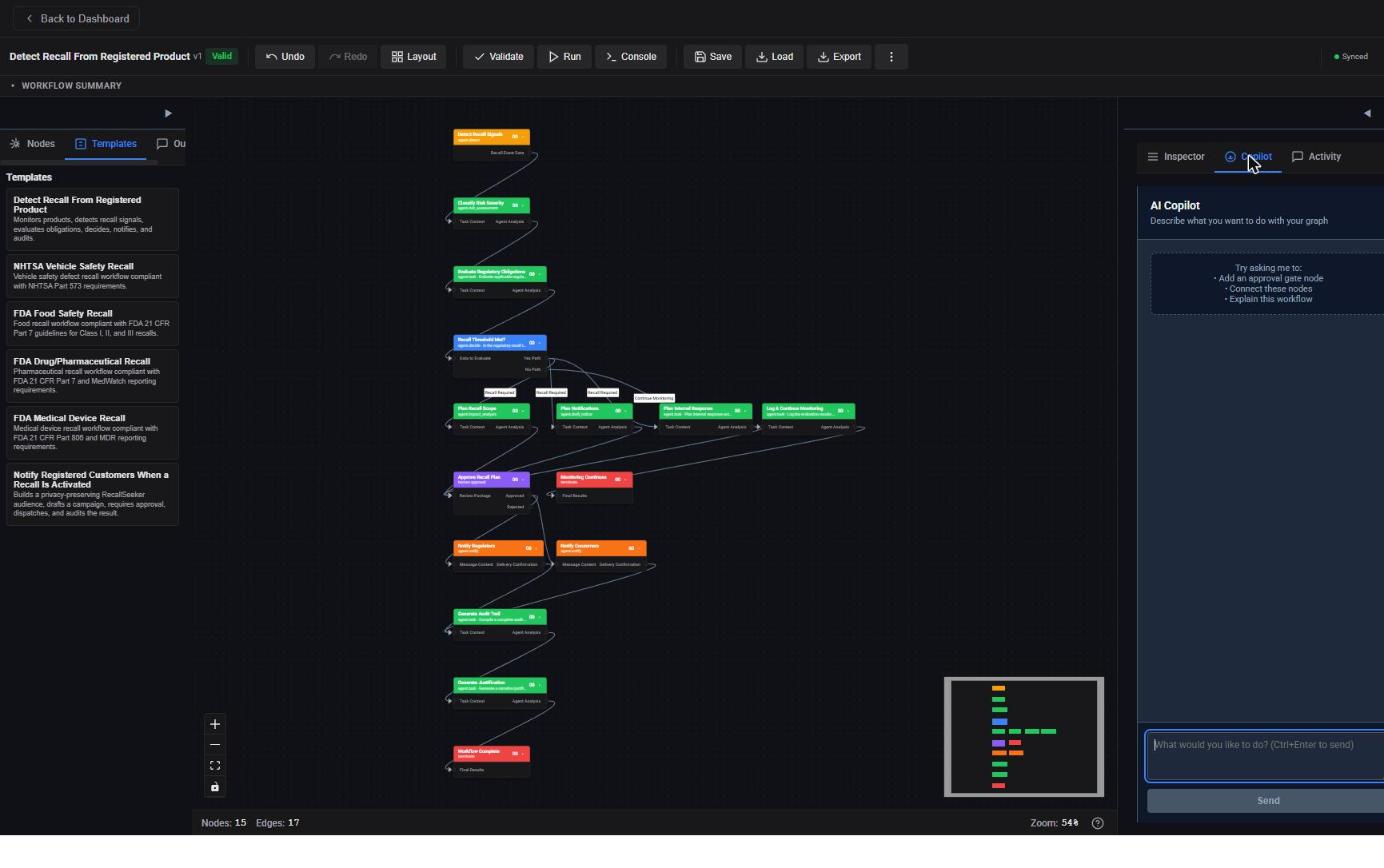1384x868 pixels.
Task: Click the Valid status badge
Action: 222,56
